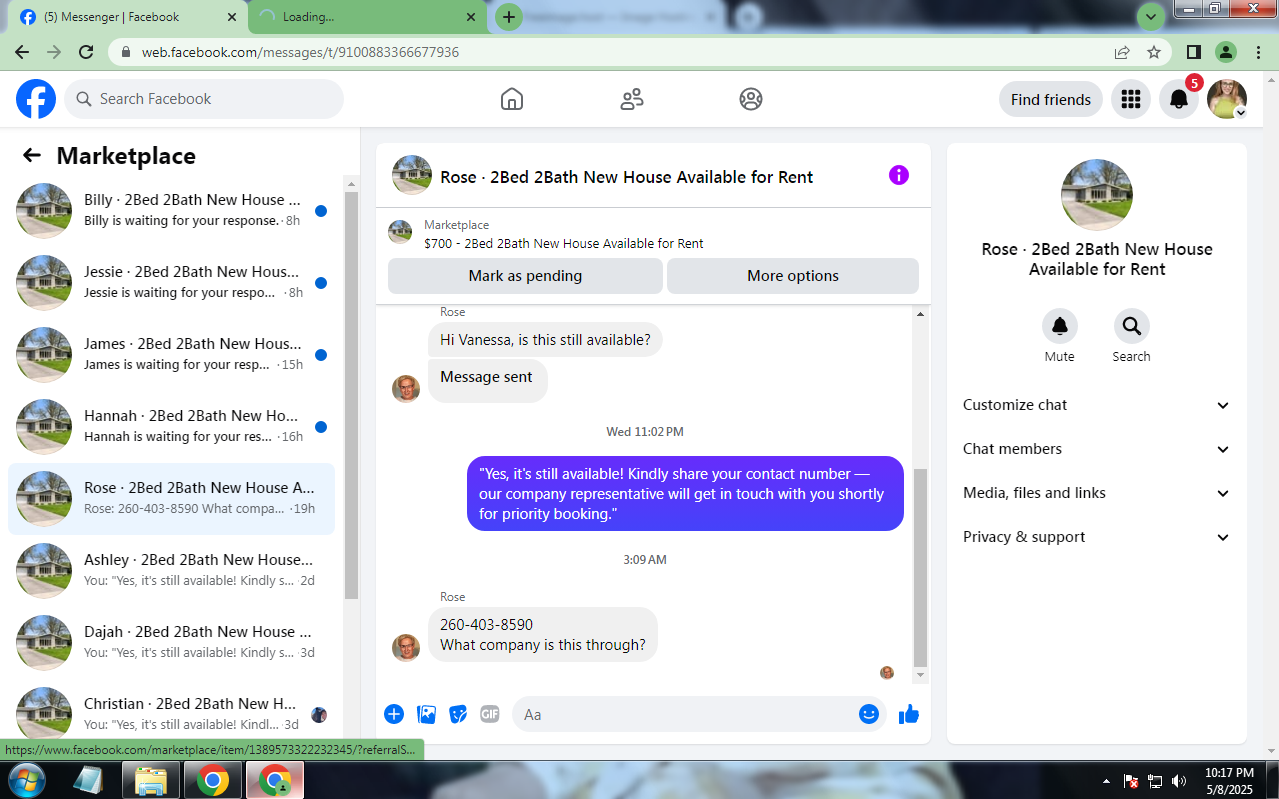Click the chat messages scrollbar thumb
This screenshot has height=799, width=1279.
point(920,567)
